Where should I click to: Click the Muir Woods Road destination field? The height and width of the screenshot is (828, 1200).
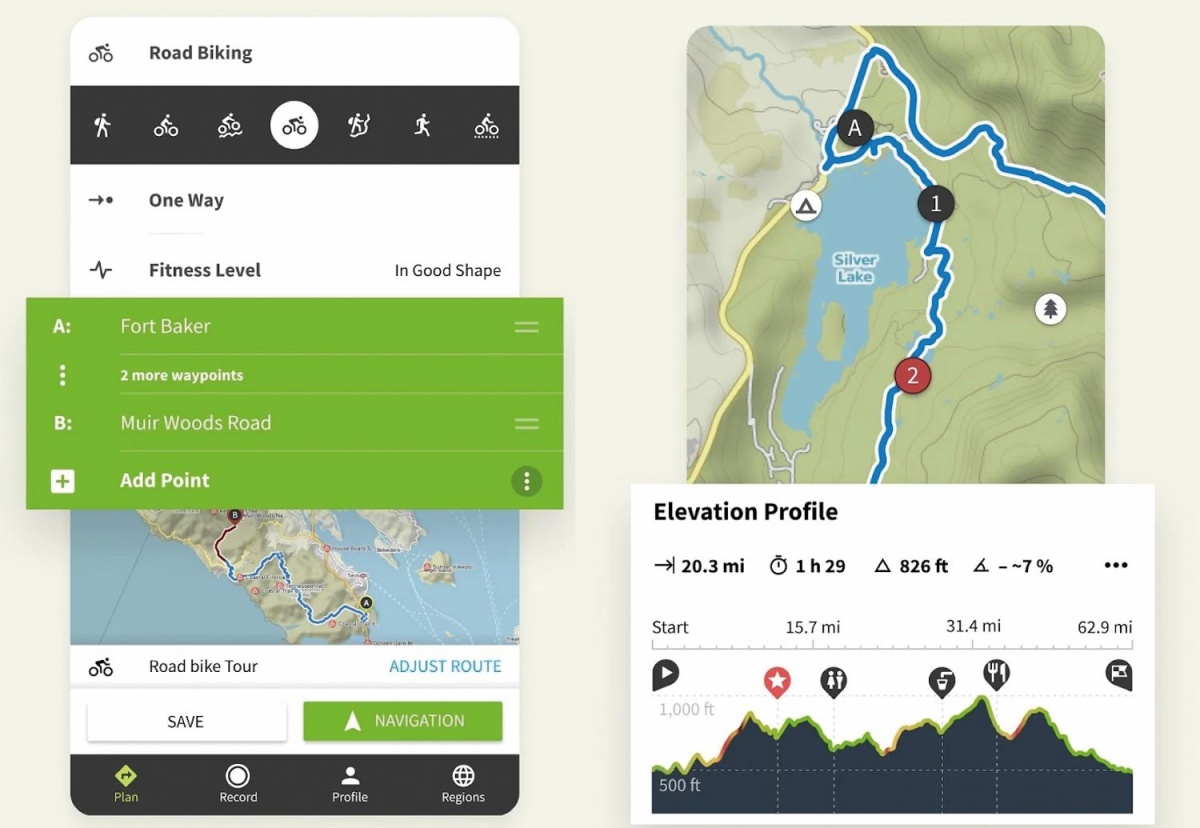click(x=294, y=423)
